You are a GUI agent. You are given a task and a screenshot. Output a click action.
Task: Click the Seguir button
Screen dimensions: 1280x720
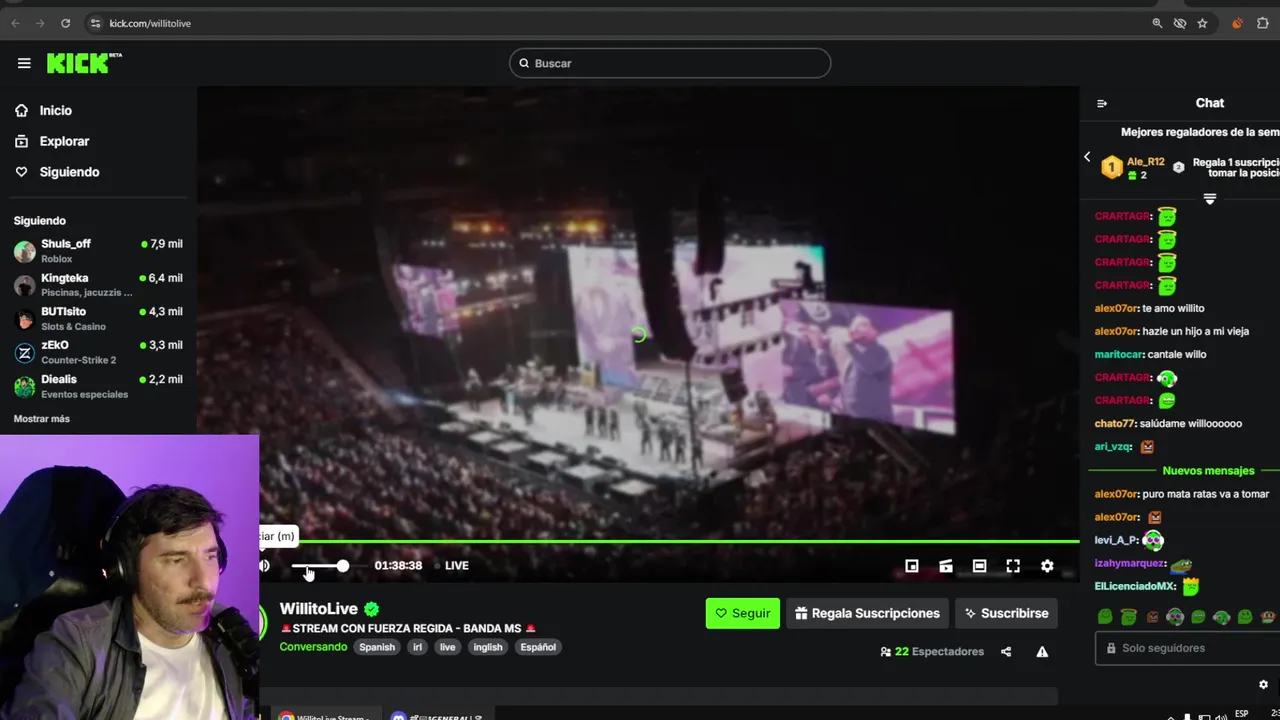click(x=742, y=613)
